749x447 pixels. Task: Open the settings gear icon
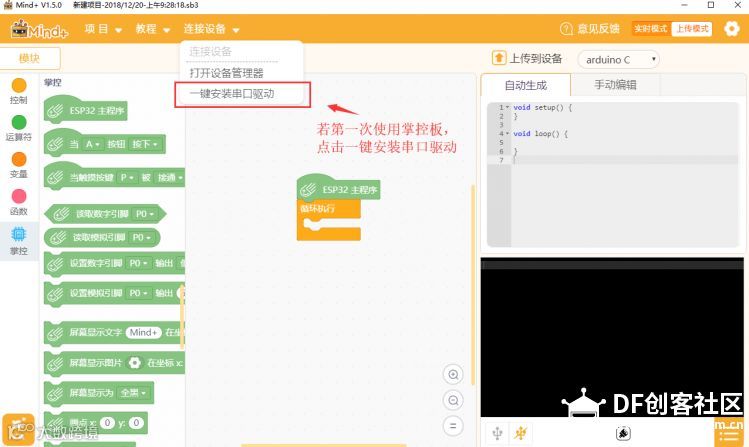[731, 29]
